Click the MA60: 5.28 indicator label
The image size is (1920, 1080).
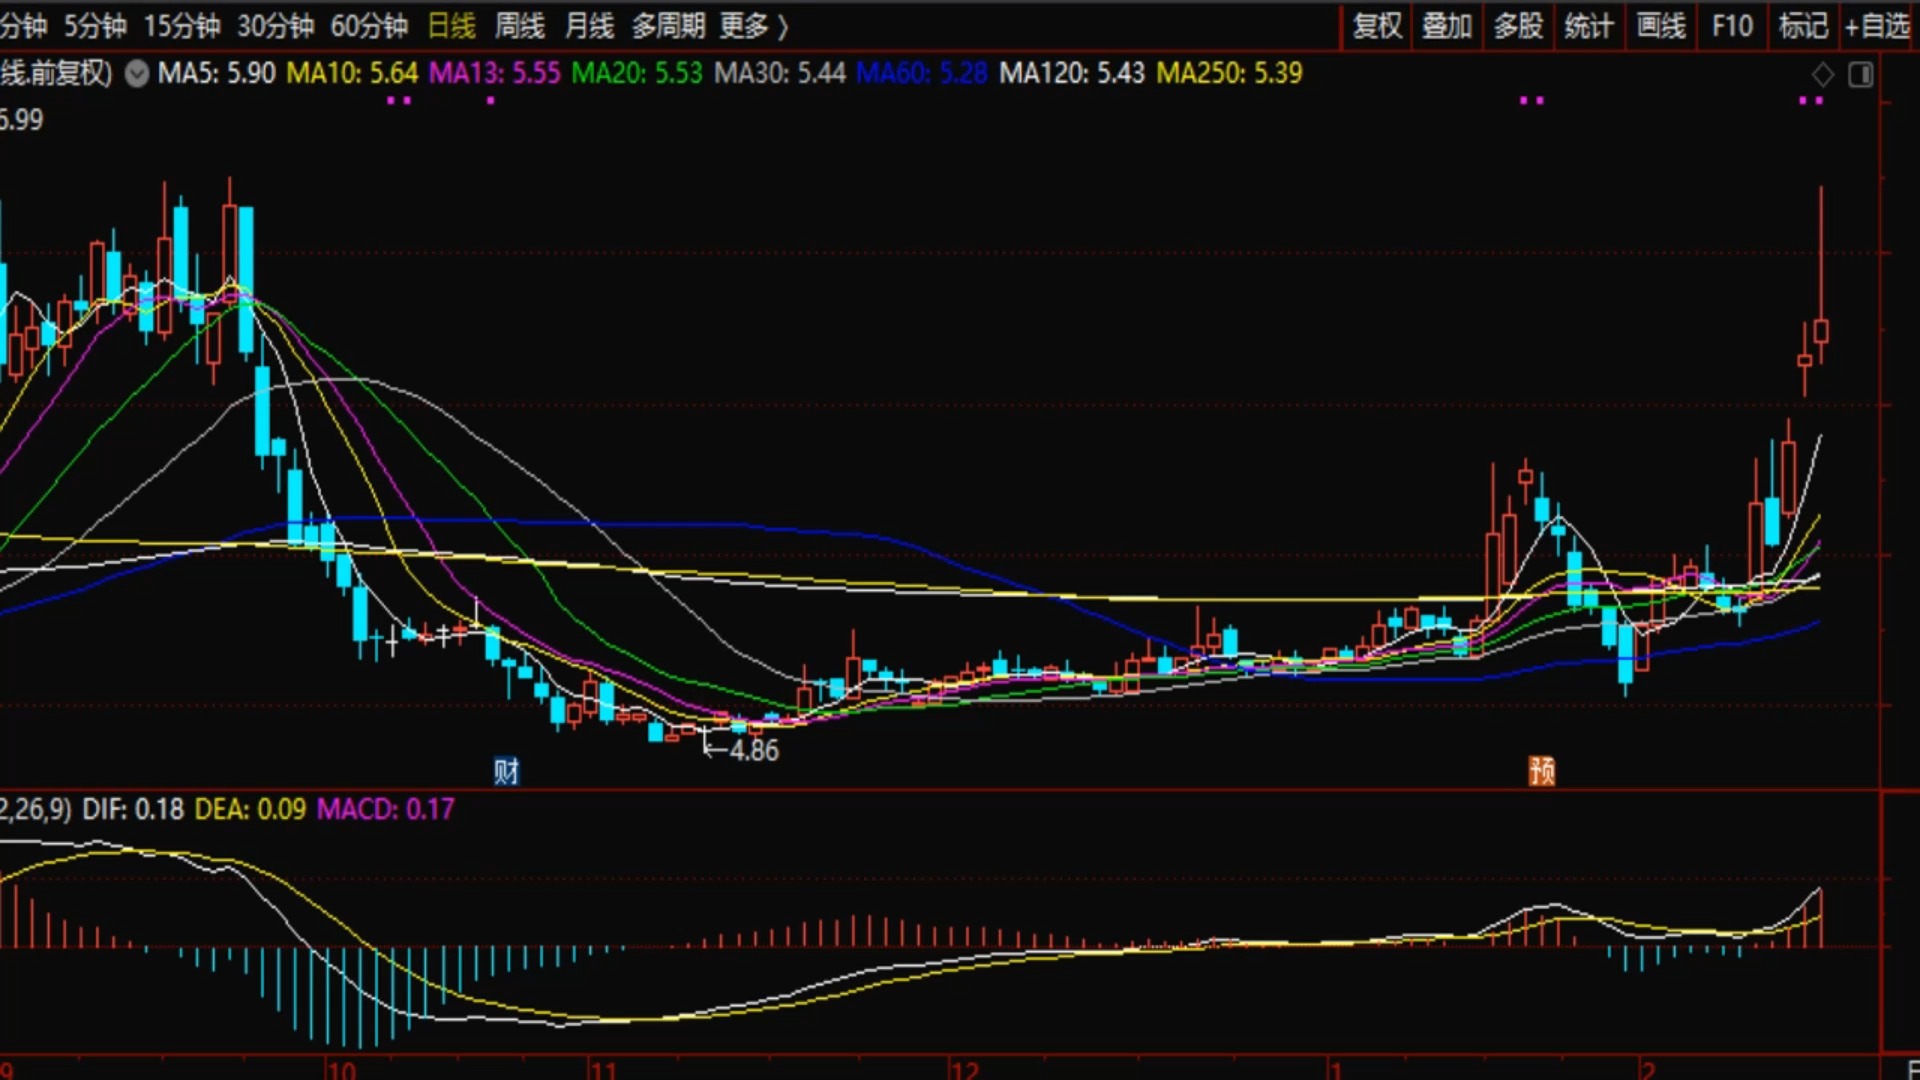point(922,73)
